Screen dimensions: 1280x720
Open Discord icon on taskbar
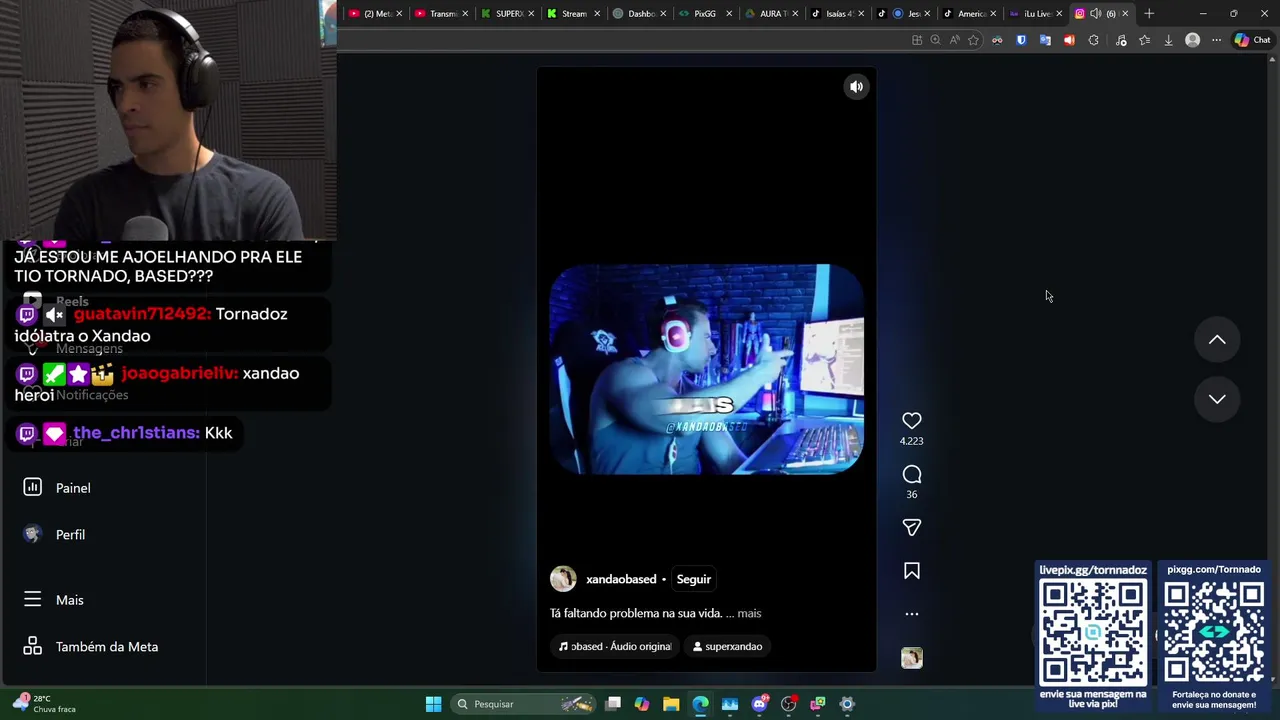759,704
